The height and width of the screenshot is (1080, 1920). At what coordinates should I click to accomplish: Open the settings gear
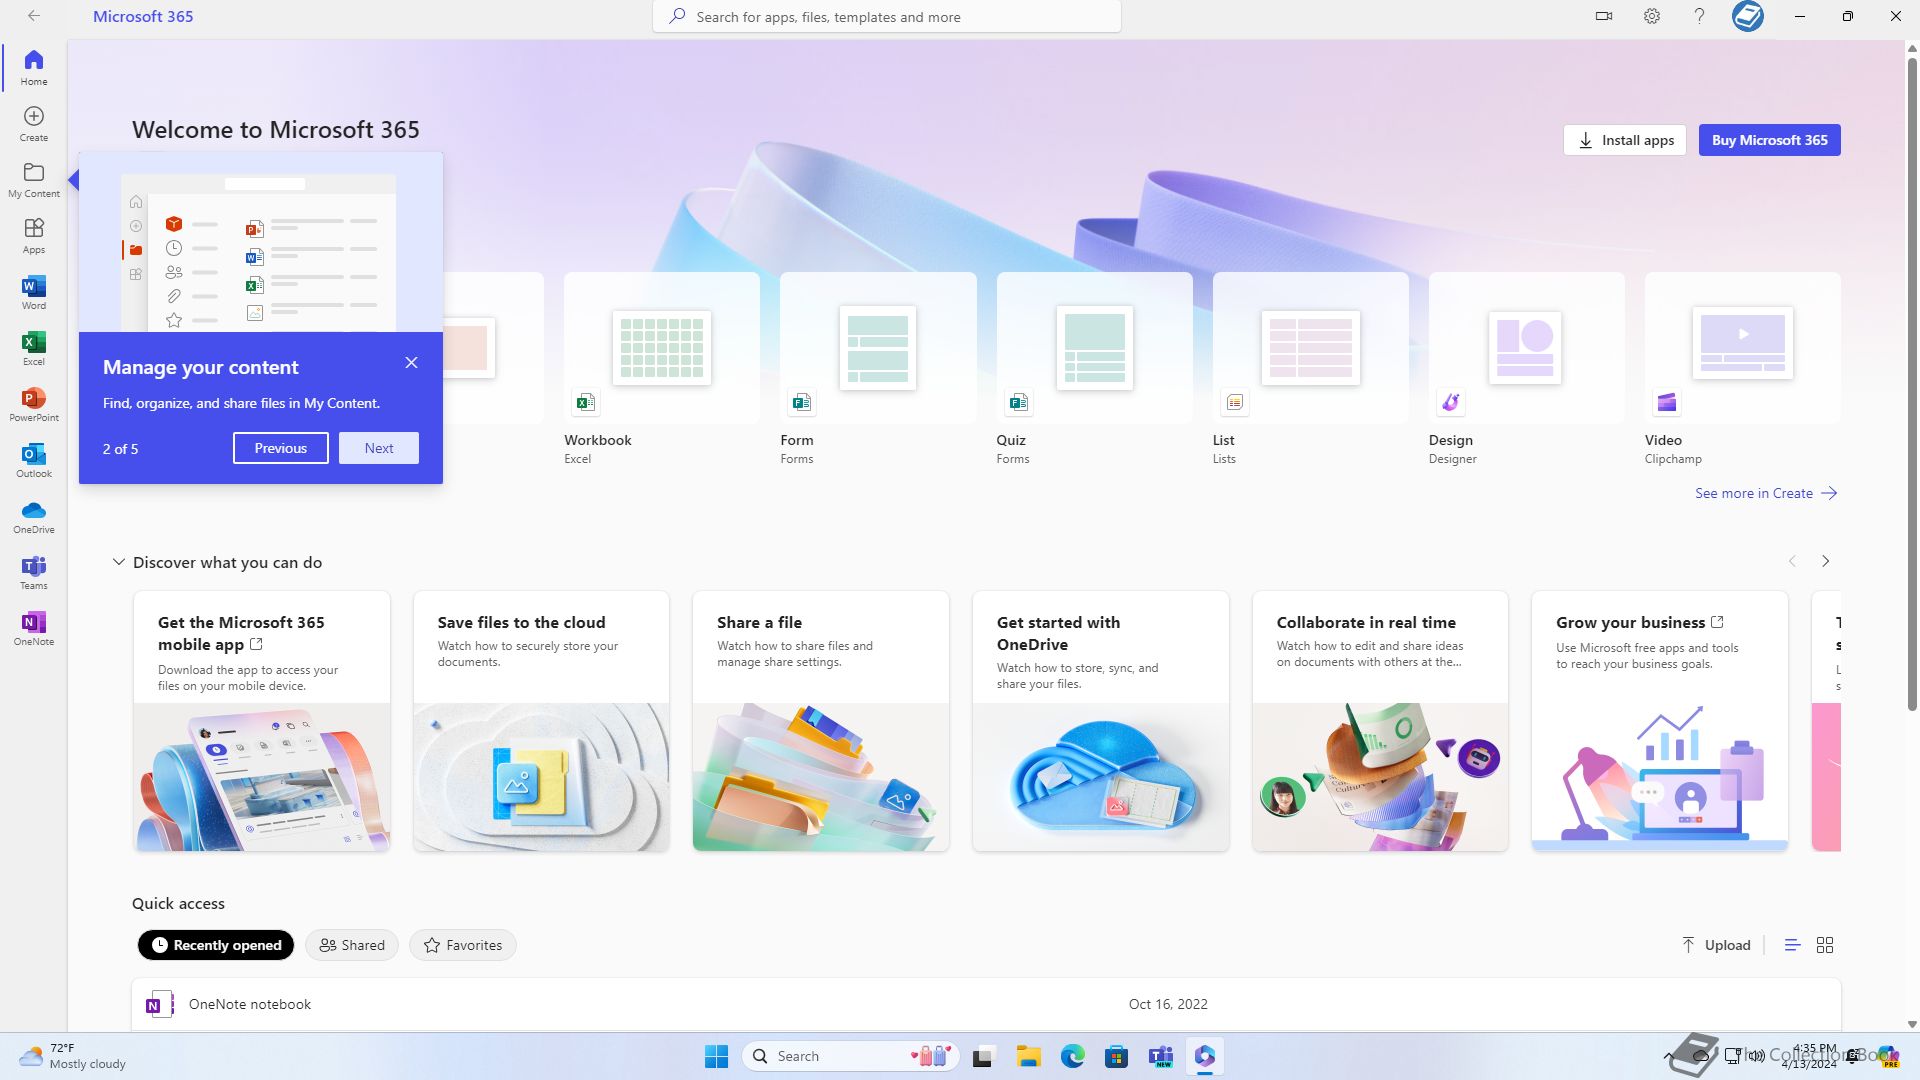[1652, 16]
